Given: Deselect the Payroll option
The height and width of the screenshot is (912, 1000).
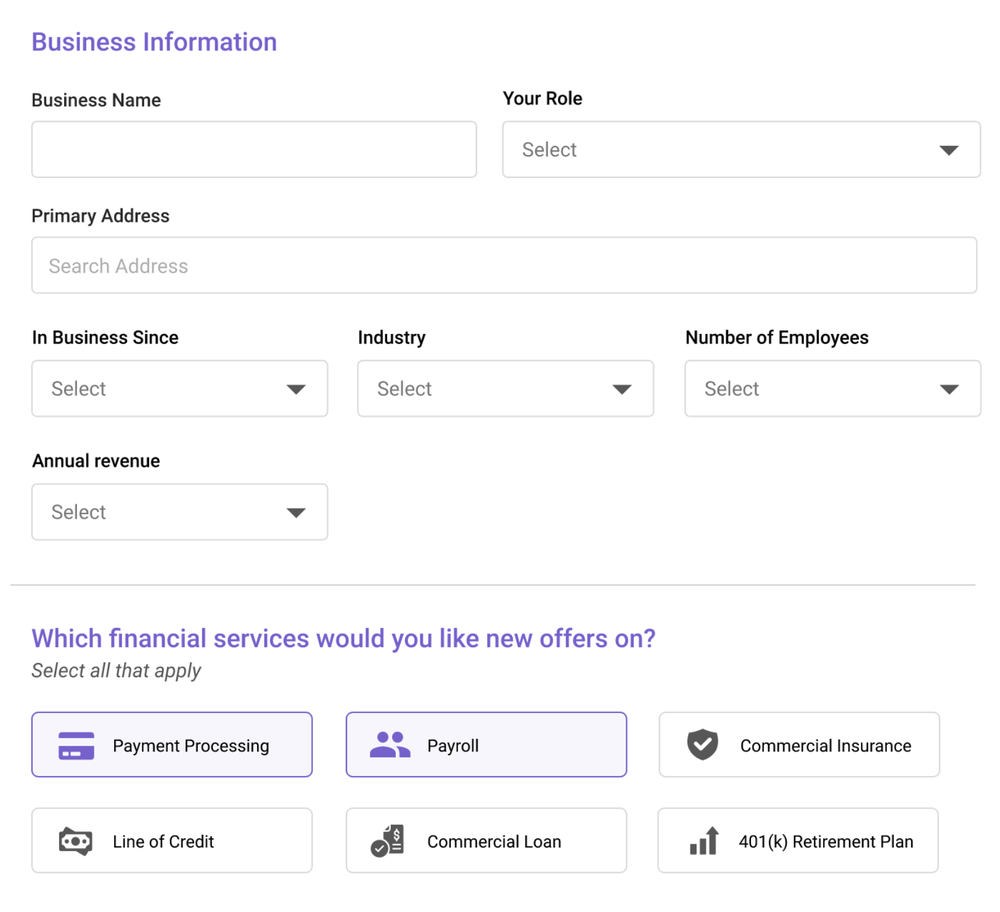Looking at the screenshot, I should tap(487, 745).
